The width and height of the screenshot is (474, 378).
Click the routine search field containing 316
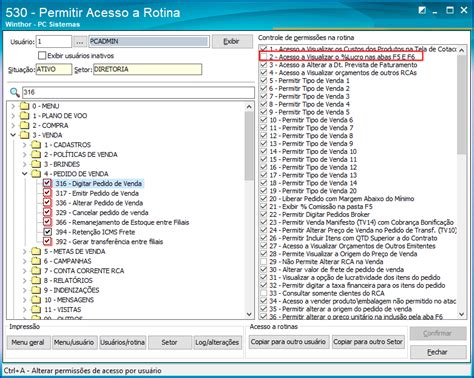click(138, 92)
